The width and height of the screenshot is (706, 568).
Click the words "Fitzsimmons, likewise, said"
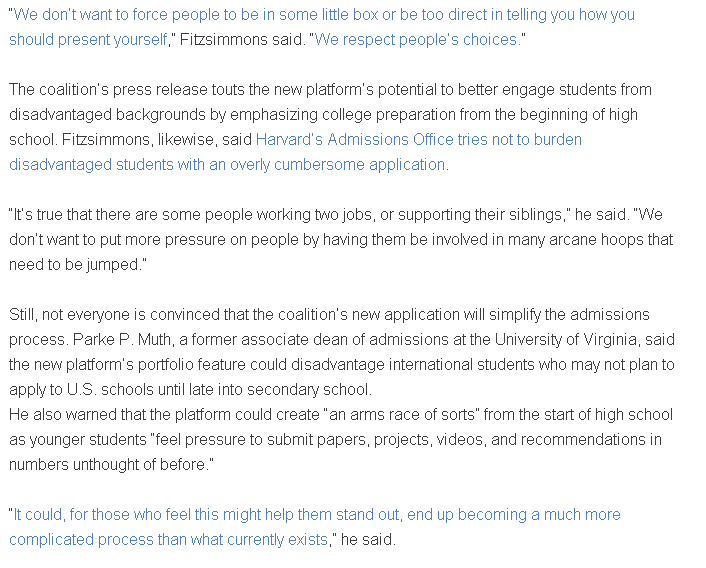(157, 140)
